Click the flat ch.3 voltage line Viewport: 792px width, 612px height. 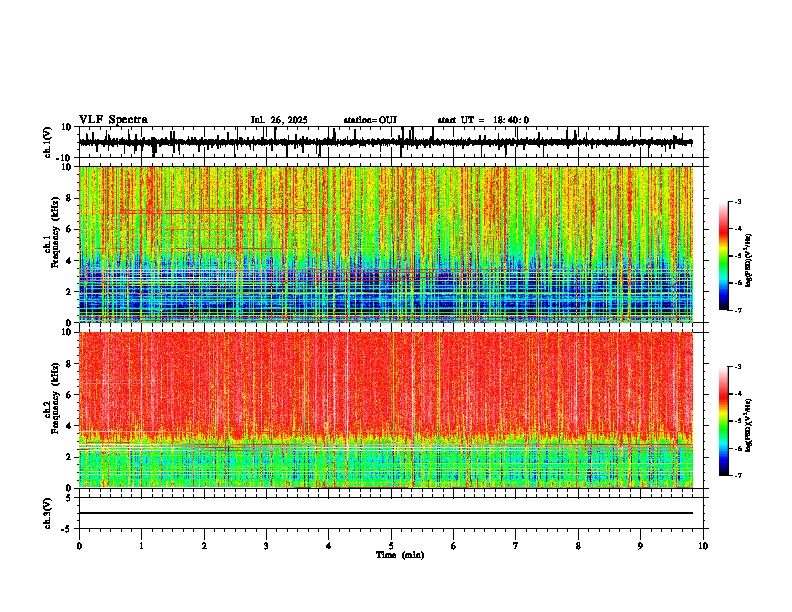[x=385, y=513]
